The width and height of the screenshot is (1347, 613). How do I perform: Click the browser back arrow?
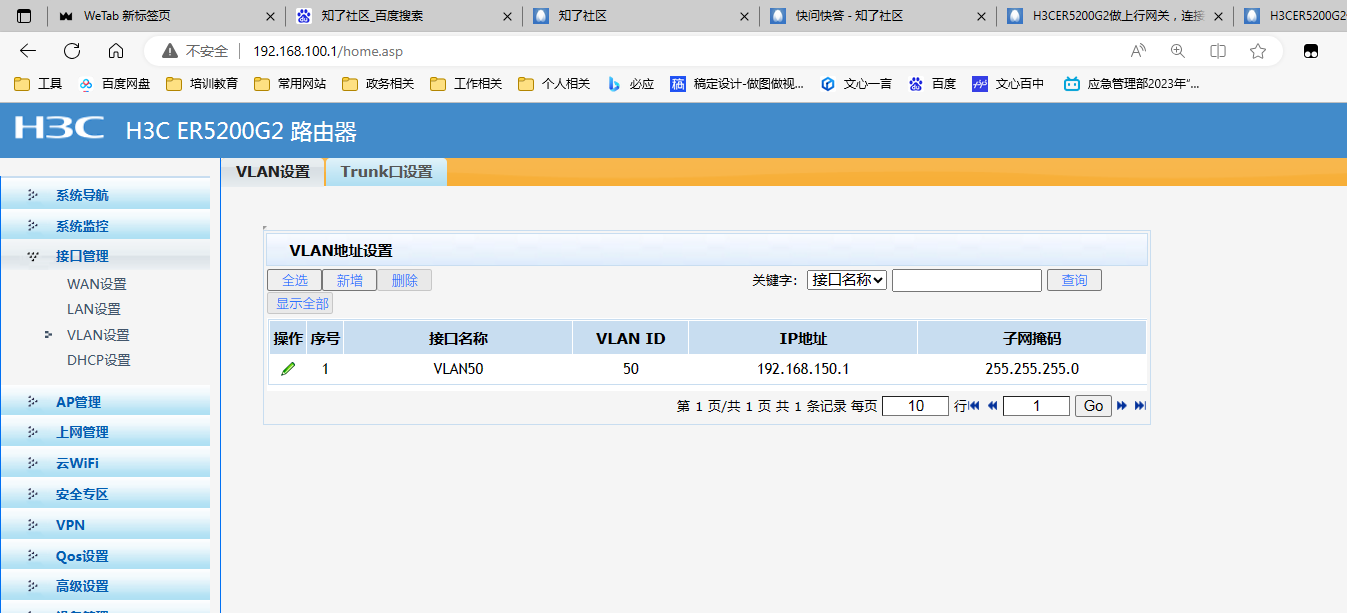pos(28,51)
